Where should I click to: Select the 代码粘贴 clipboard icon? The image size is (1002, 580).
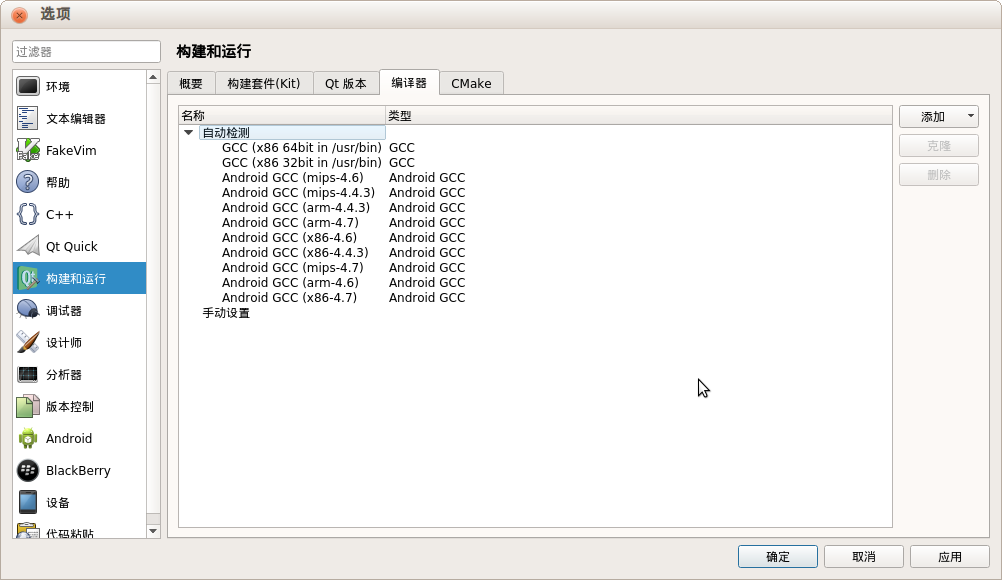(27, 531)
